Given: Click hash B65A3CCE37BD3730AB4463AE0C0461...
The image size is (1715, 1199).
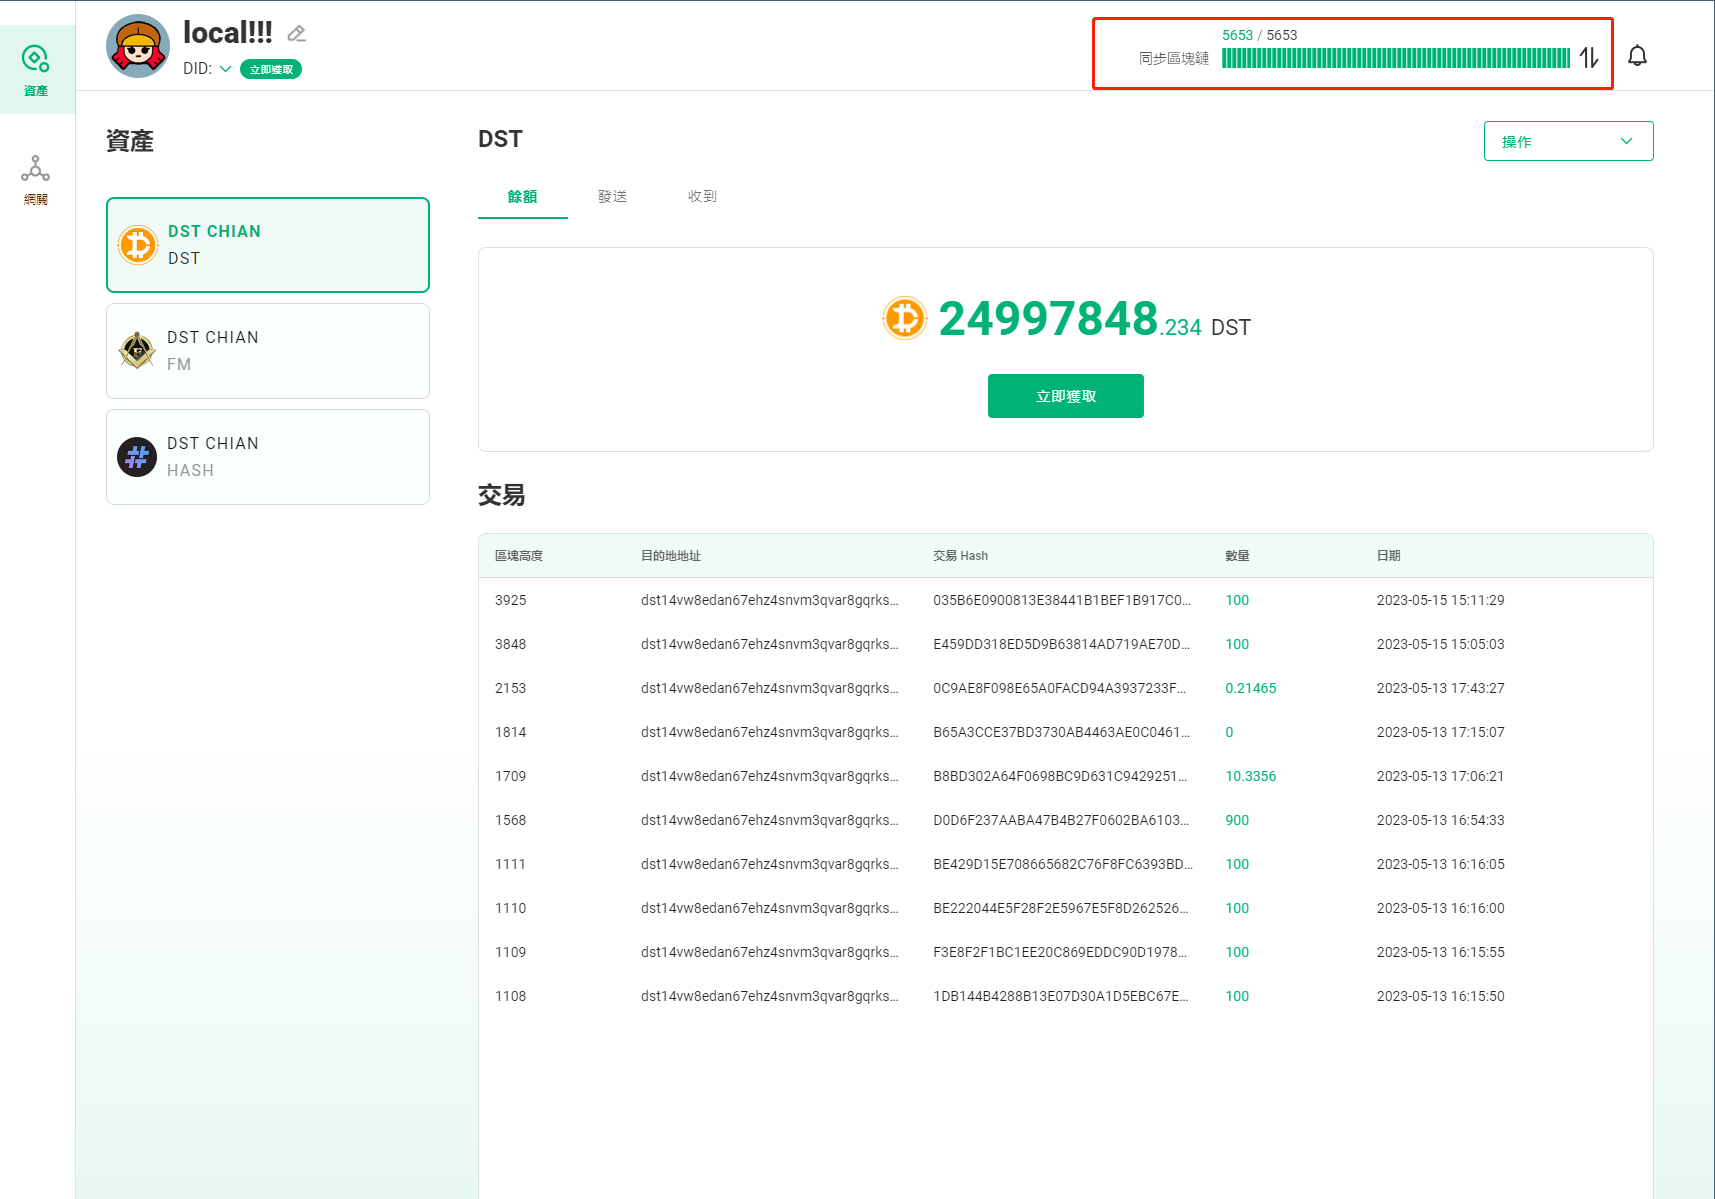Looking at the screenshot, I should click(1062, 732).
